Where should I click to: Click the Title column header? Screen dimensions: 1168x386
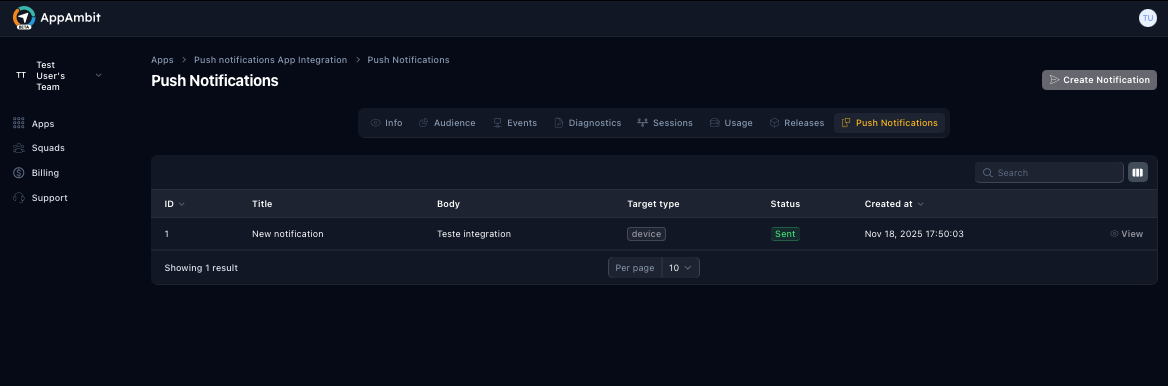tap(262, 204)
